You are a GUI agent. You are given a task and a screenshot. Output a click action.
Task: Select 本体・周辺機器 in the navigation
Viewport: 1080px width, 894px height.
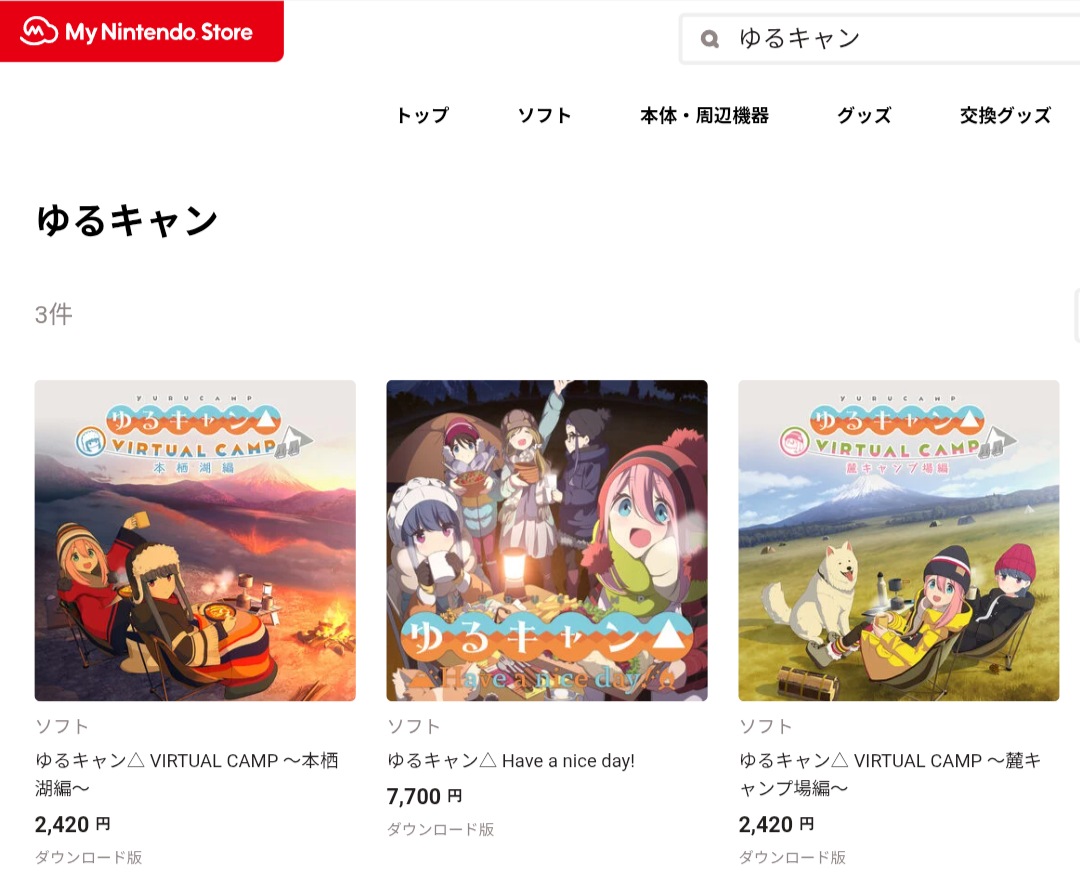pos(704,115)
